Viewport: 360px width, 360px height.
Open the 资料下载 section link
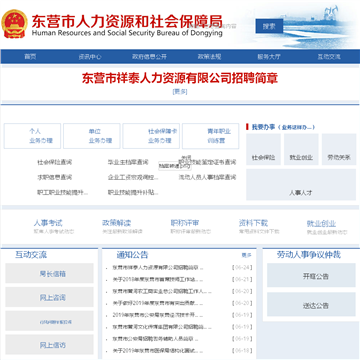253,223
